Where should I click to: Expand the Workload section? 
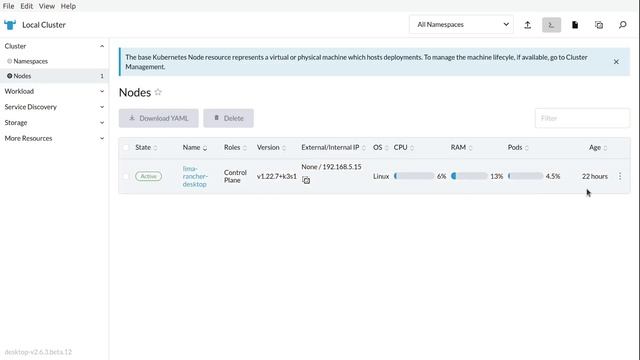pos(102,91)
